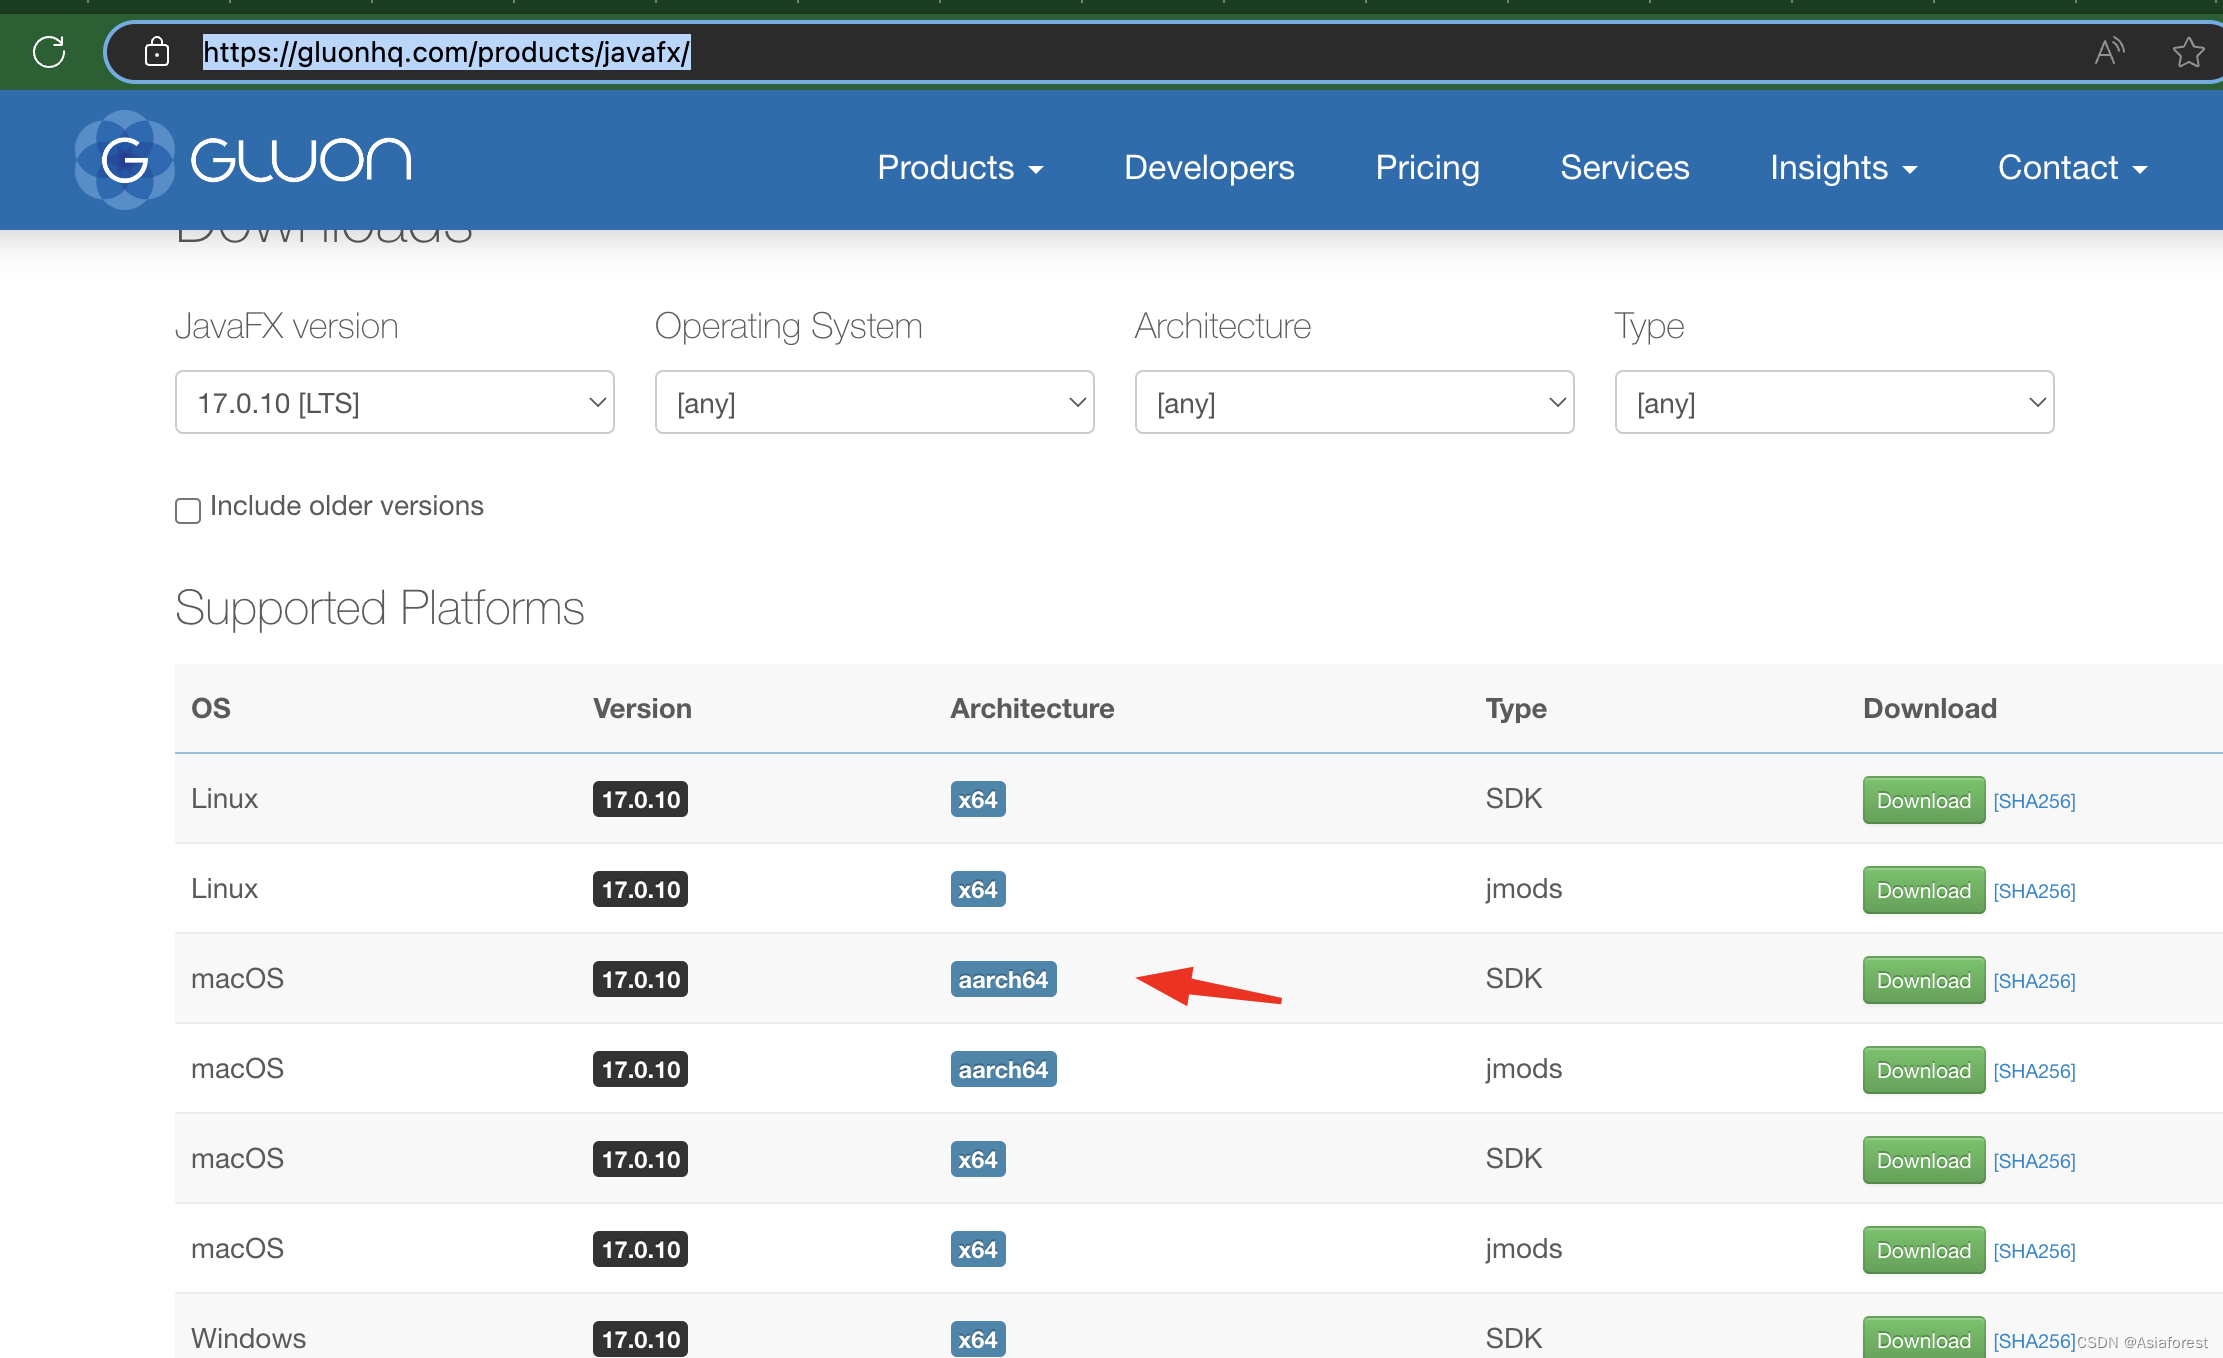Expand the Type filter dropdown
Viewport: 2223px width, 1358px height.
1834,402
